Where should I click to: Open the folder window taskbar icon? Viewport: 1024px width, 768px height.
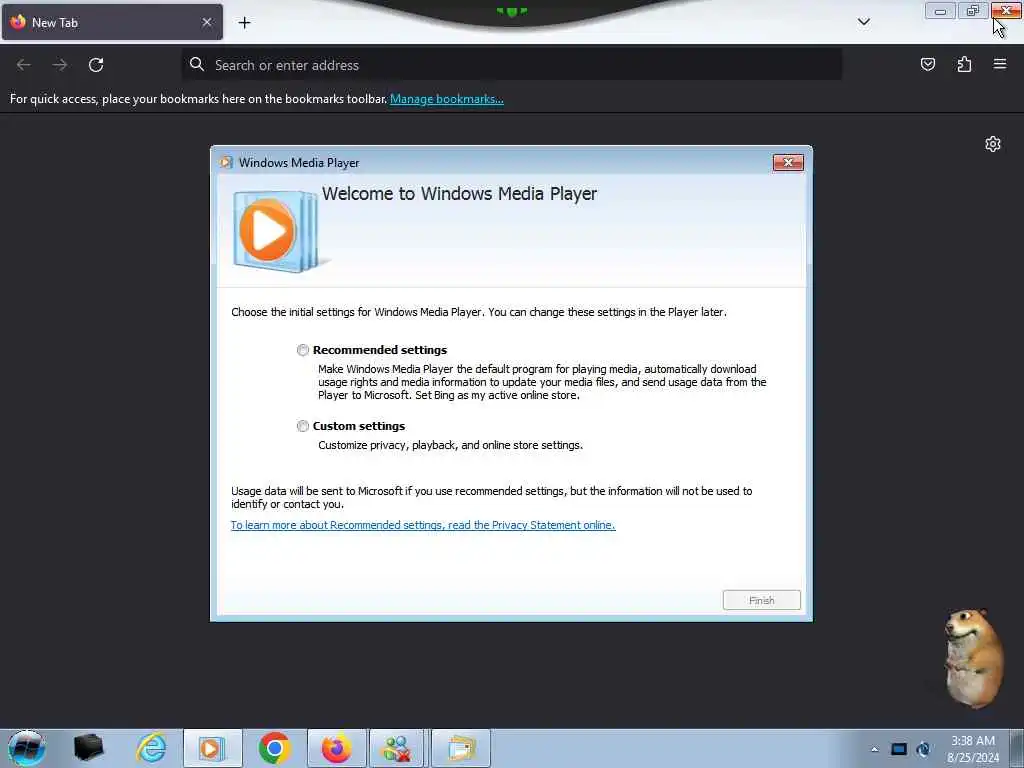point(460,748)
